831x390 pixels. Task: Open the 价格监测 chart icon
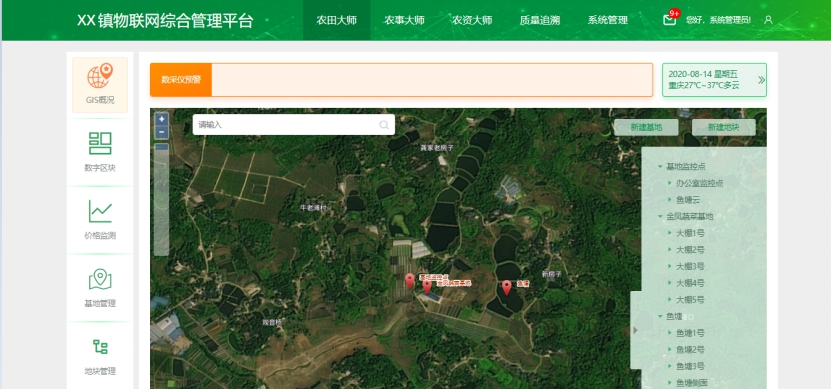[x=100, y=211]
